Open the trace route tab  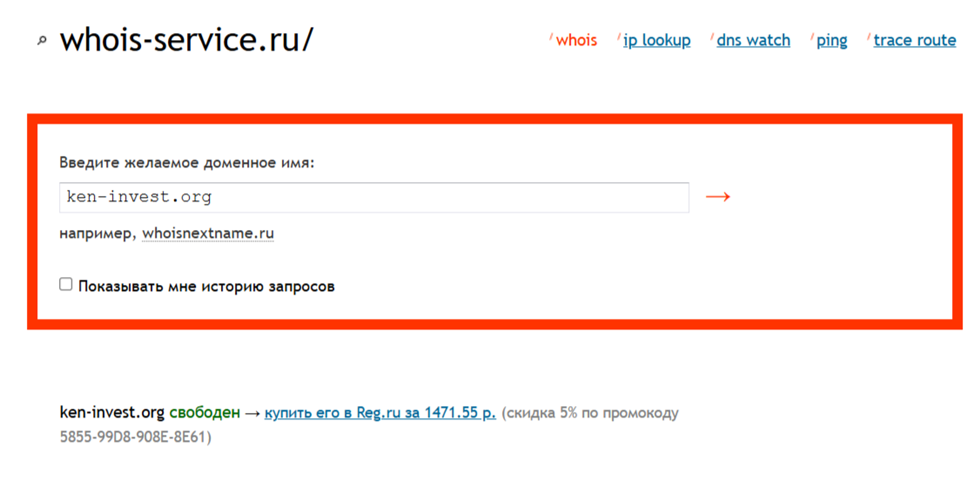[914, 40]
